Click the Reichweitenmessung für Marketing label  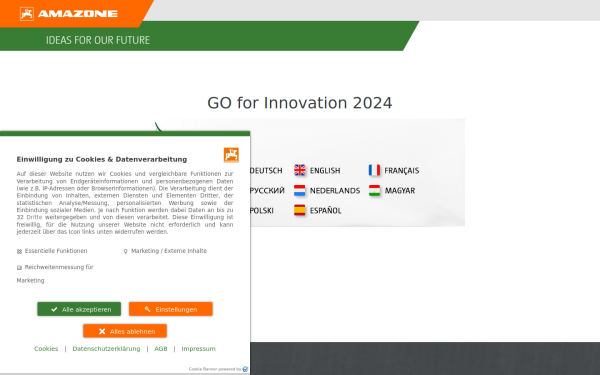click(55, 274)
